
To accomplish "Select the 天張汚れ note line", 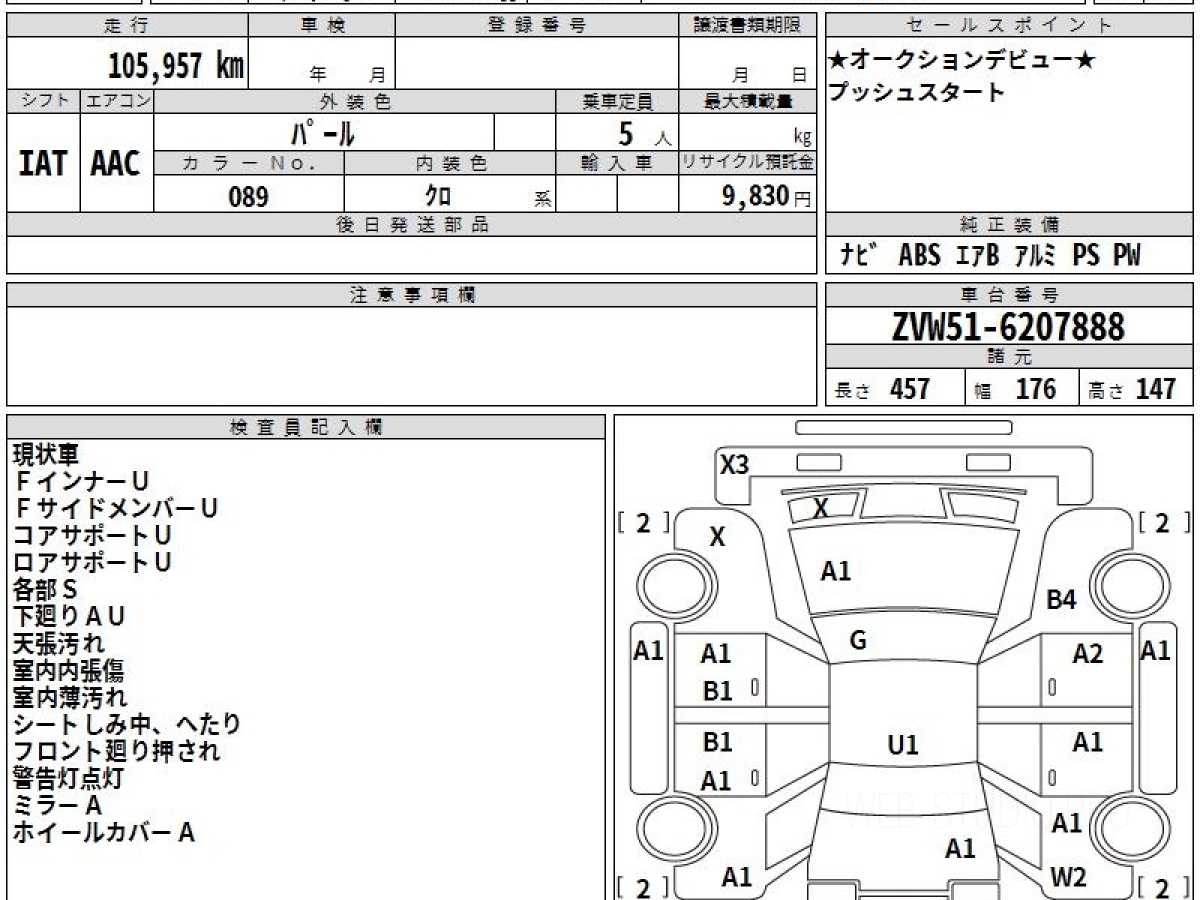I will pyautogui.click(x=58, y=643).
